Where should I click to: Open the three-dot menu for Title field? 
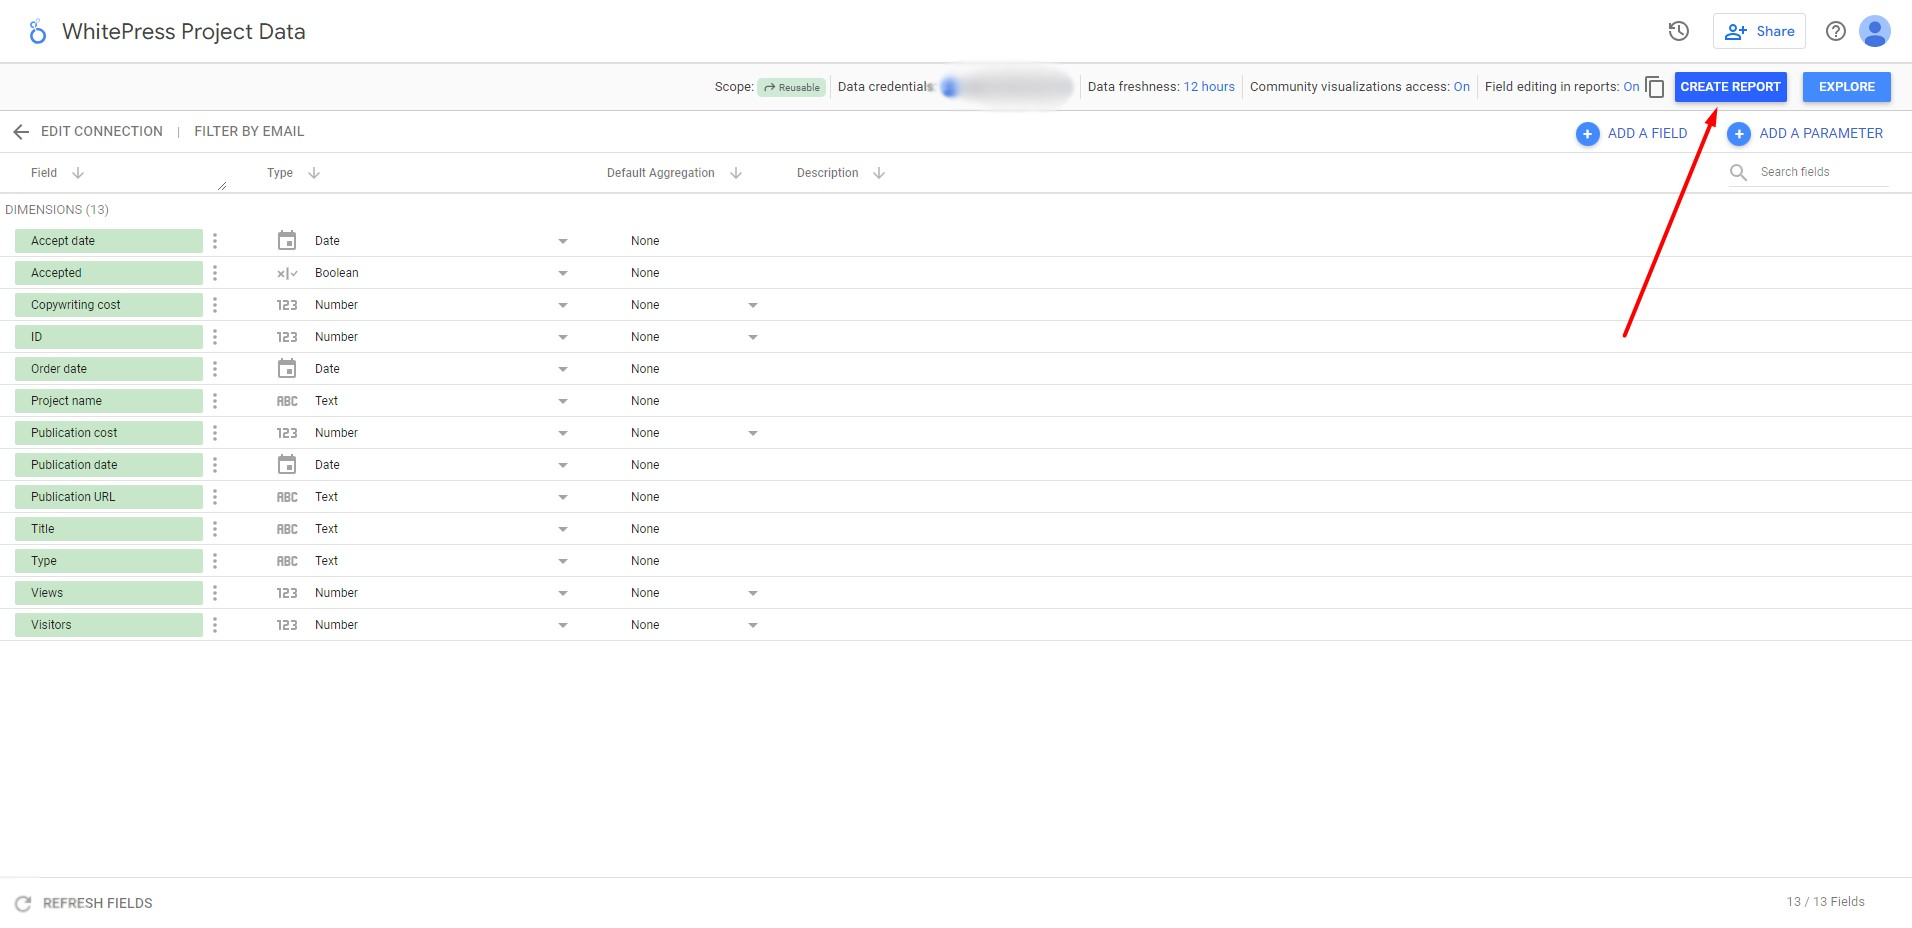point(215,529)
